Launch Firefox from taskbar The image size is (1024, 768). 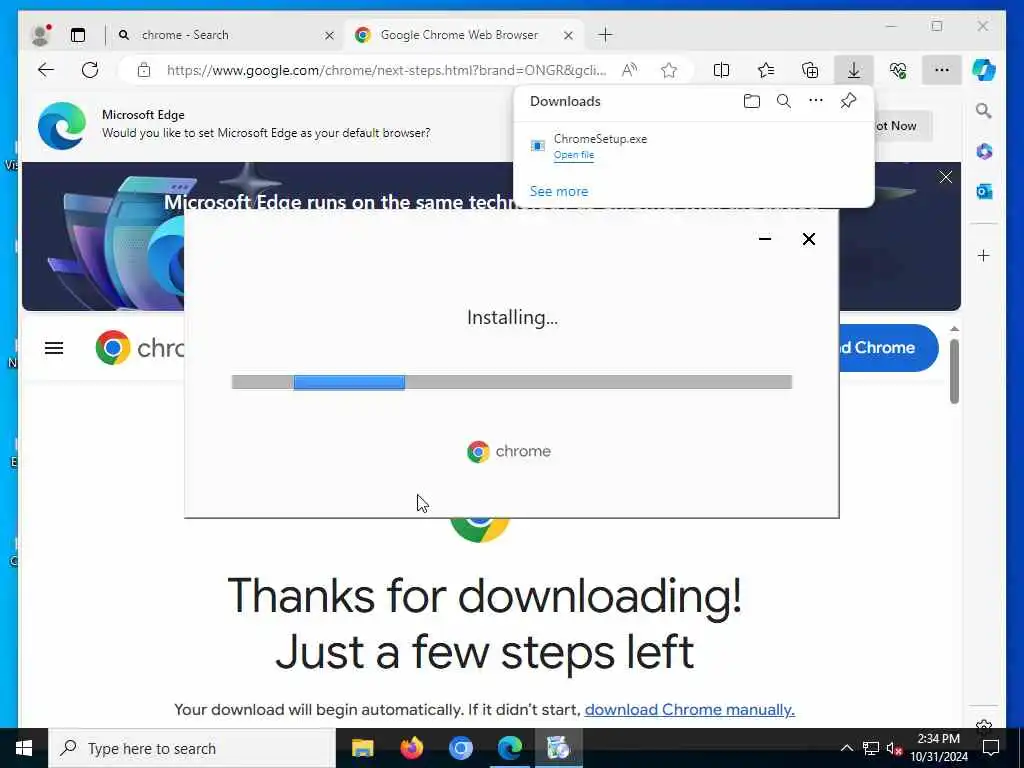pos(411,748)
